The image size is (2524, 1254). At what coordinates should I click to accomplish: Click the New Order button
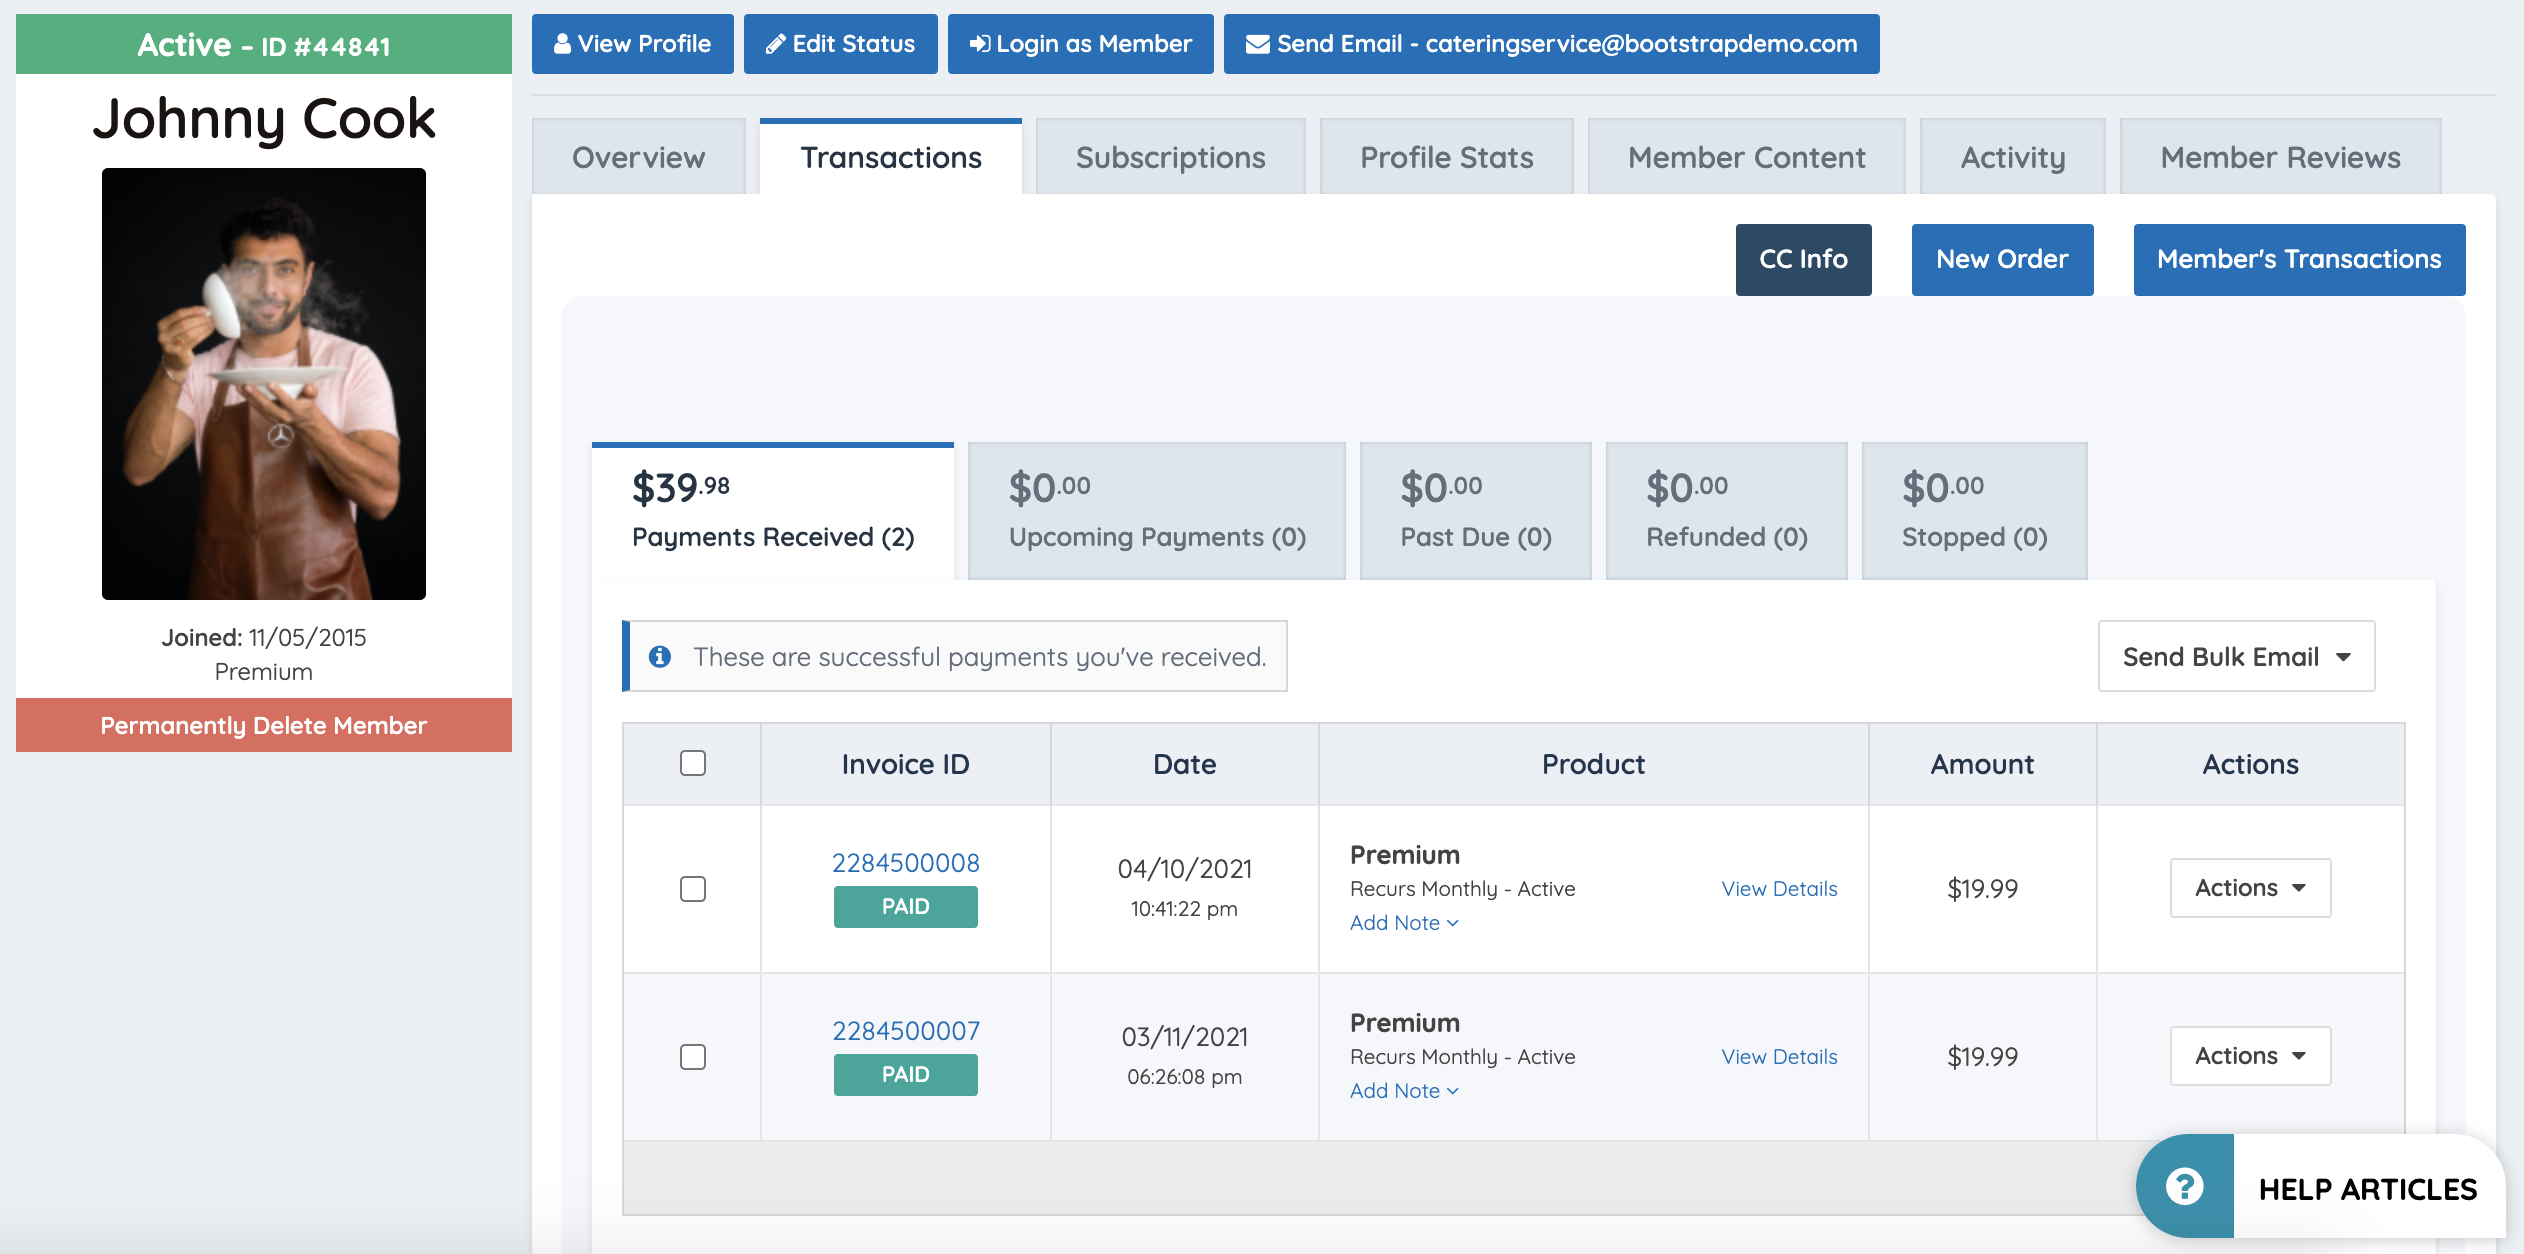tap(2002, 259)
